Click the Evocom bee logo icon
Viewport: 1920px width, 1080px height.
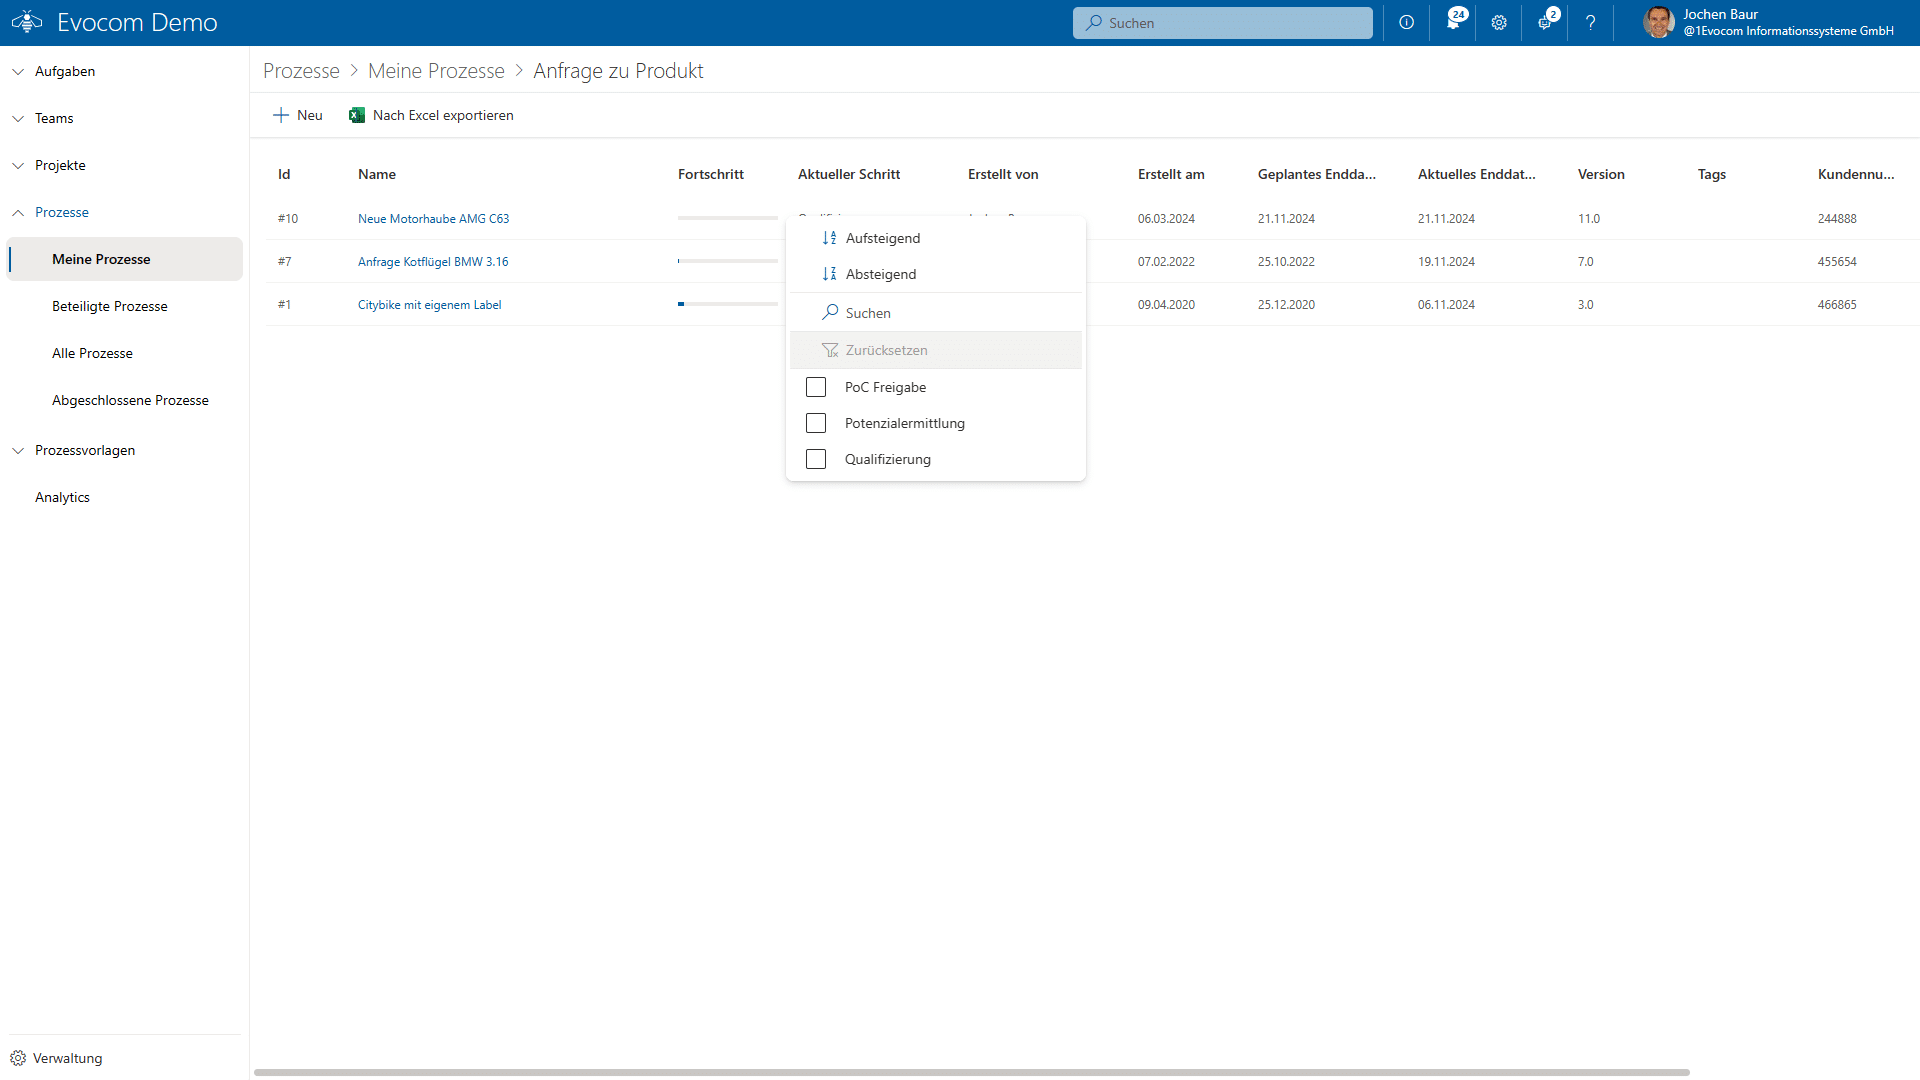coord(27,22)
